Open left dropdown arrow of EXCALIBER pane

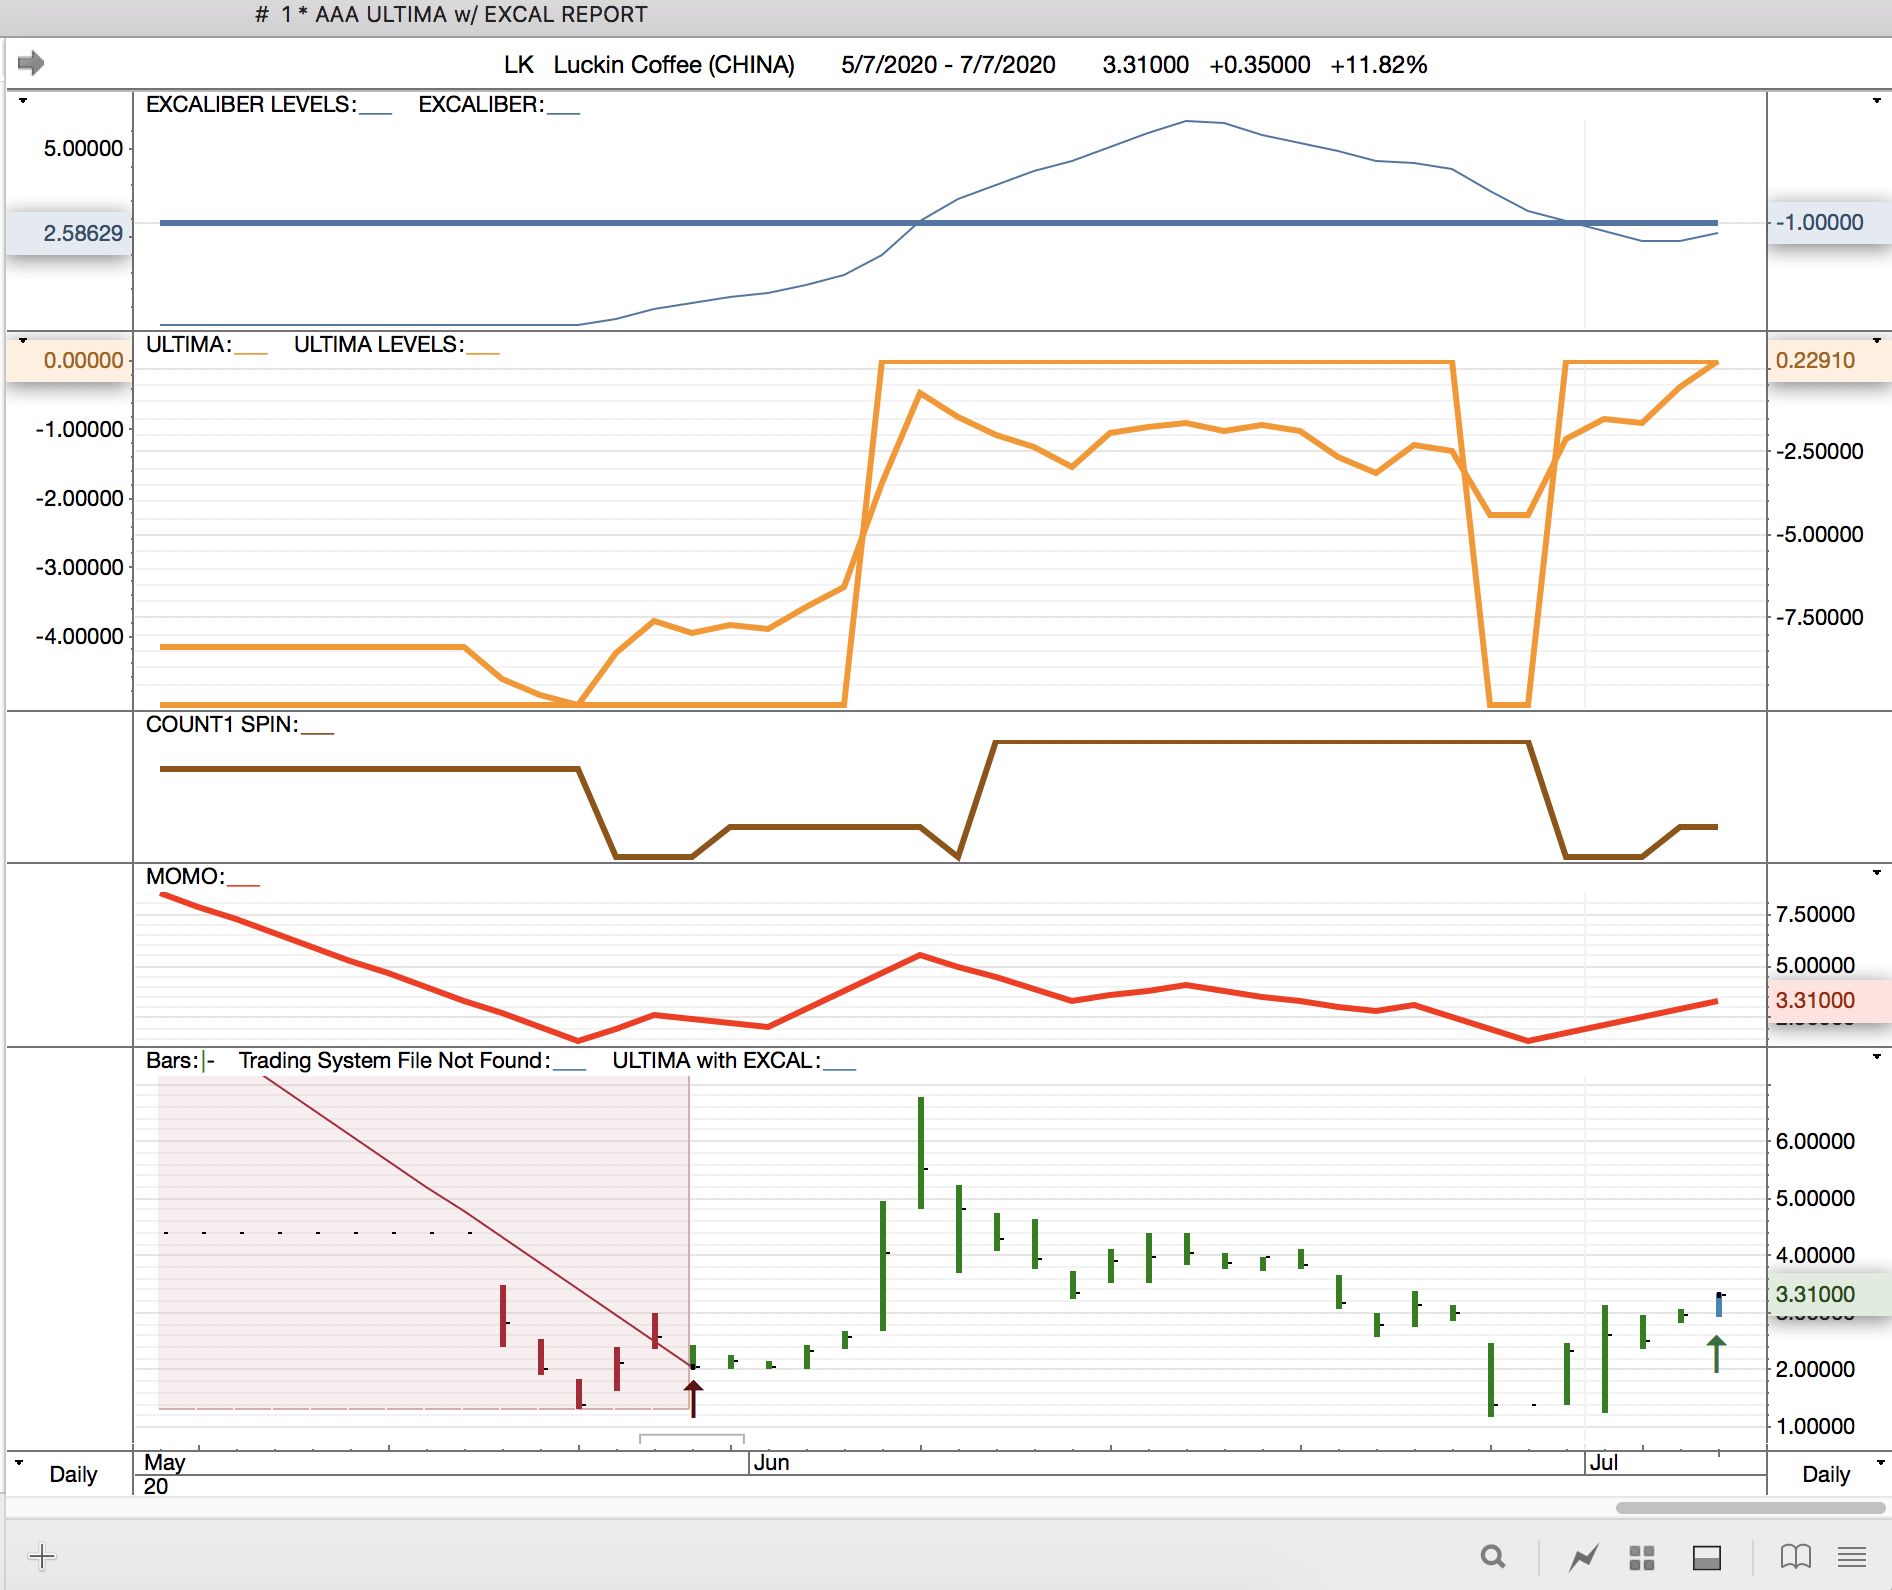(x=22, y=101)
